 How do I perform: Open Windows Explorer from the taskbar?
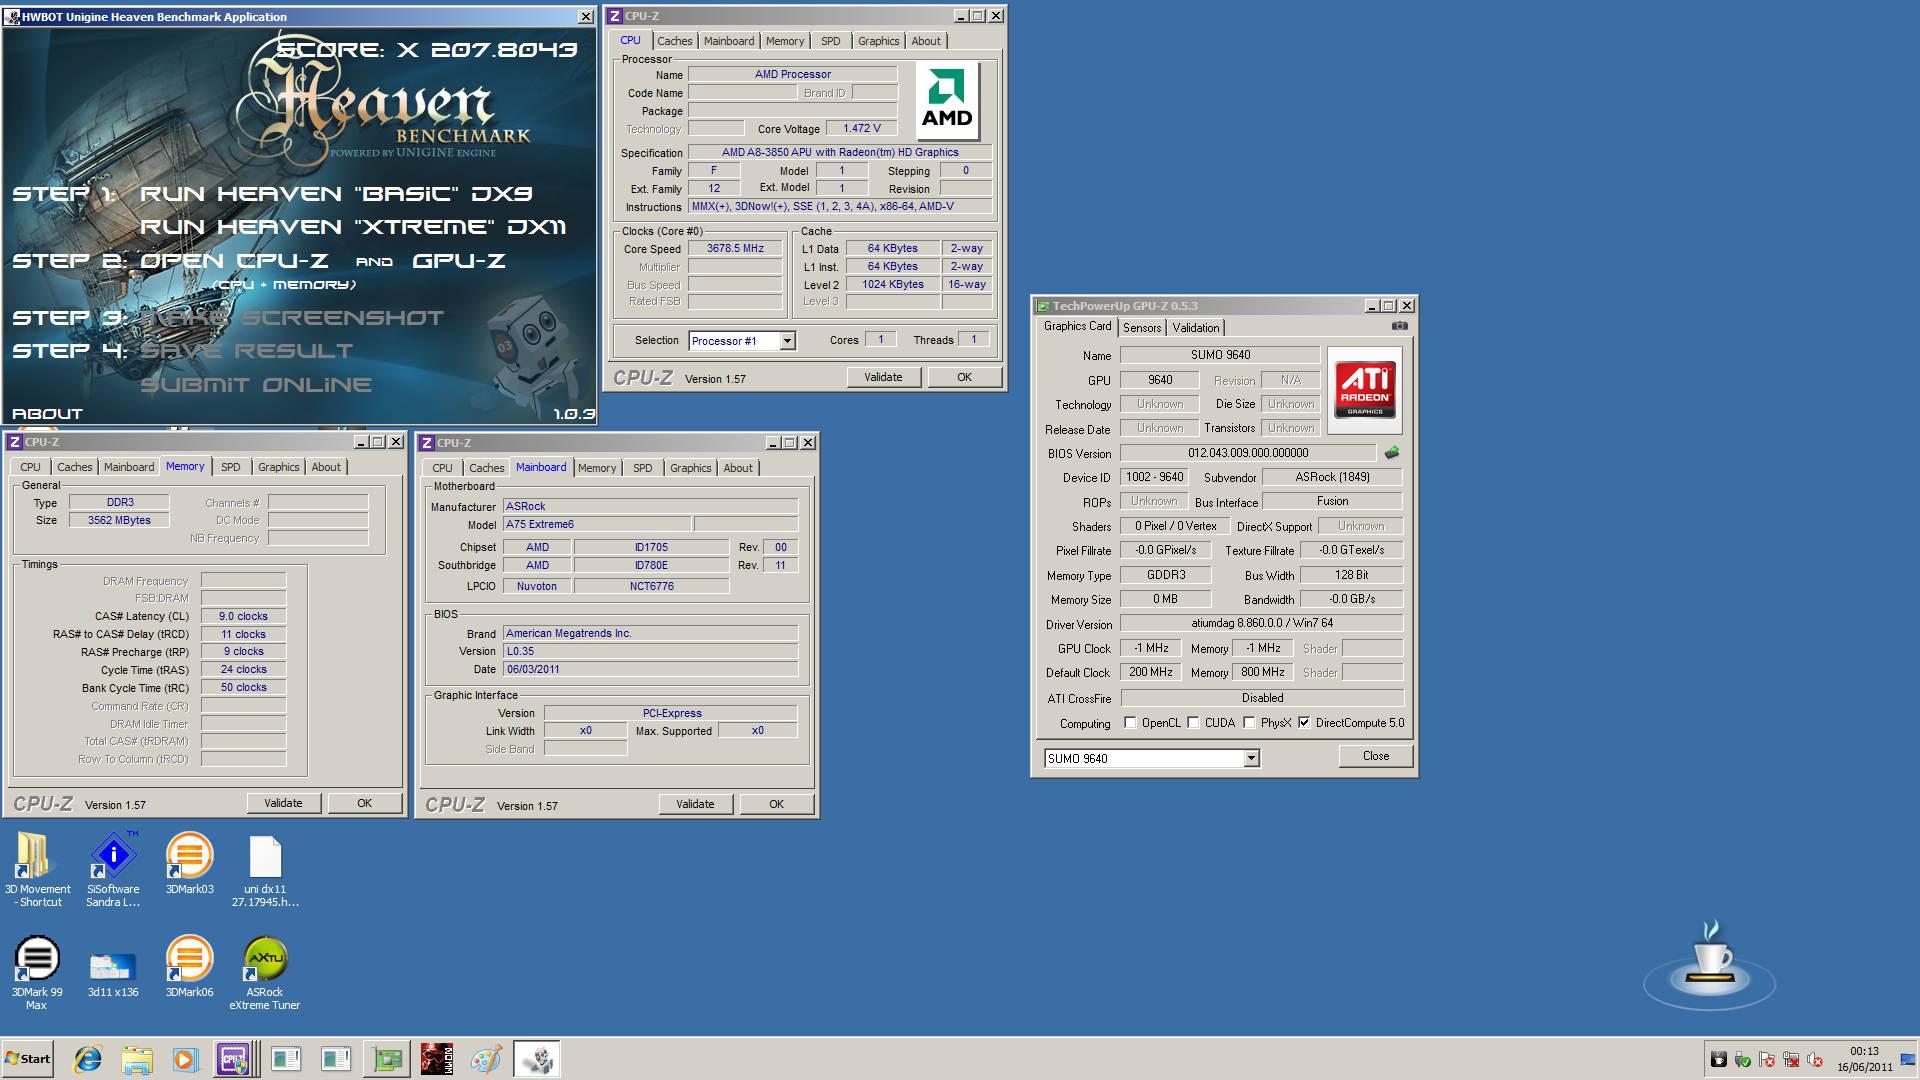tap(137, 1059)
